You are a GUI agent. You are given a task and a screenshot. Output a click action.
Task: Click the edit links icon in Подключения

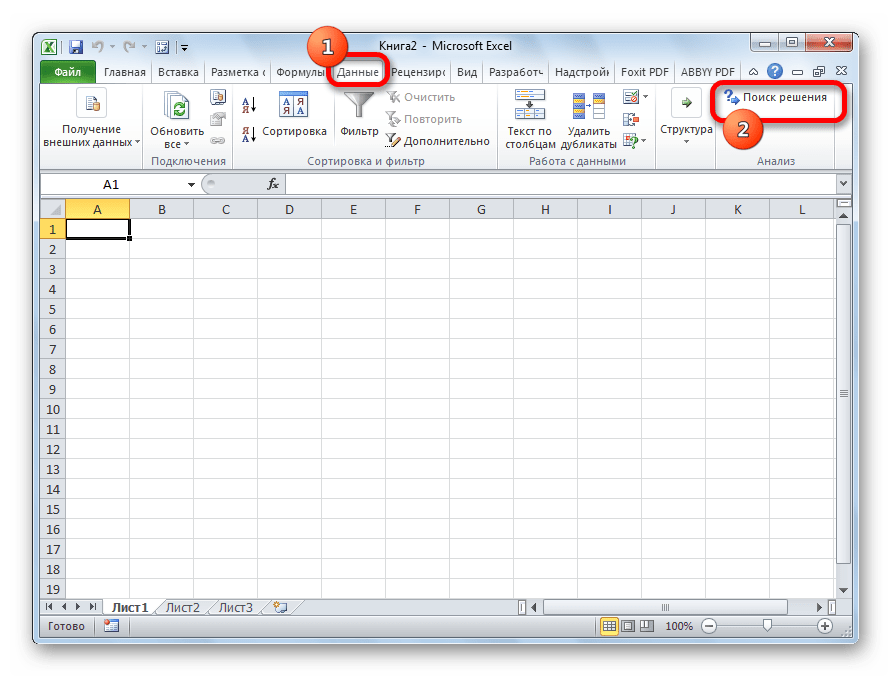coord(218,141)
